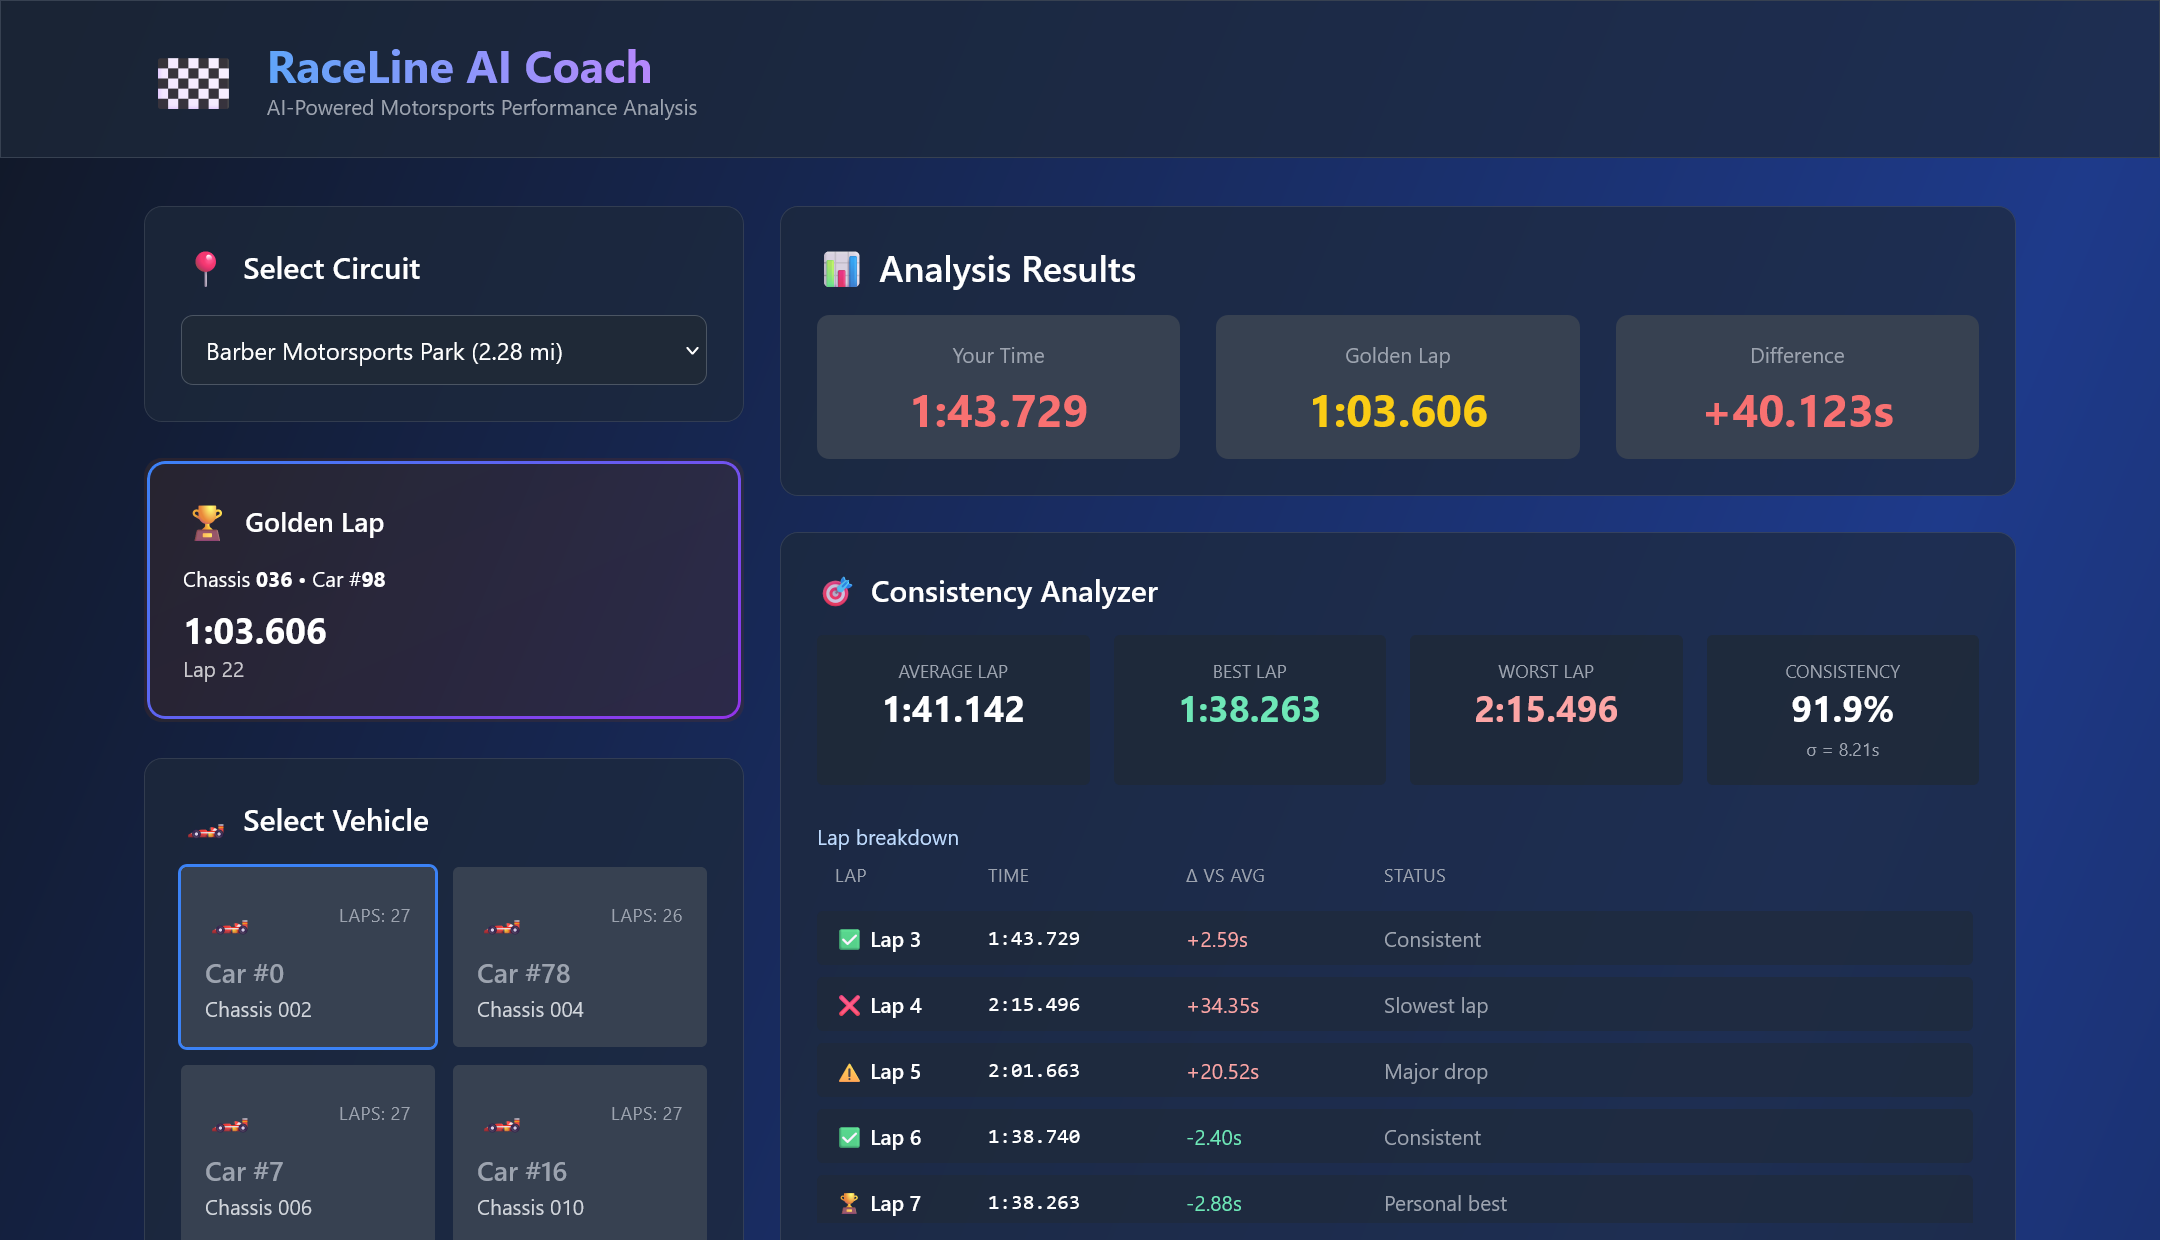Viewport: 2160px width, 1240px height.
Task: Click the target icon by Consistency Analyzer
Action: (836, 592)
